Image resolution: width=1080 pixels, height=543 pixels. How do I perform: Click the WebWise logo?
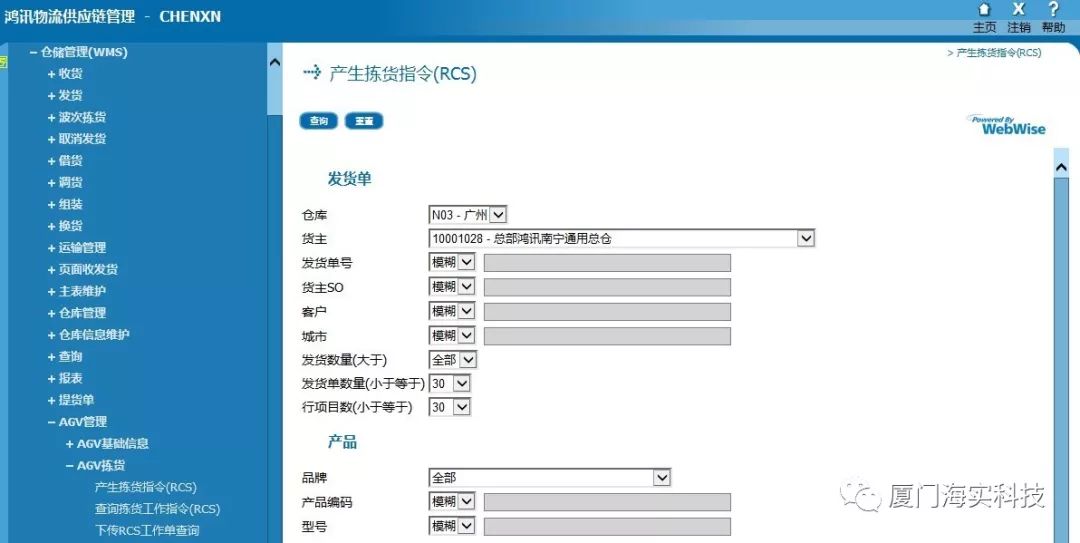tap(1007, 125)
